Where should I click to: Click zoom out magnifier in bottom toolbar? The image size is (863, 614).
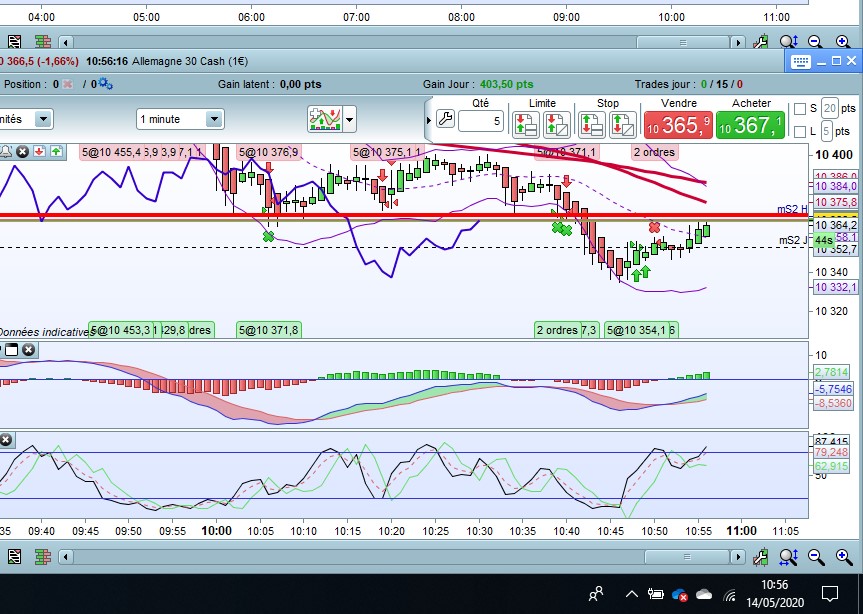pyautogui.click(x=814, y=556)
